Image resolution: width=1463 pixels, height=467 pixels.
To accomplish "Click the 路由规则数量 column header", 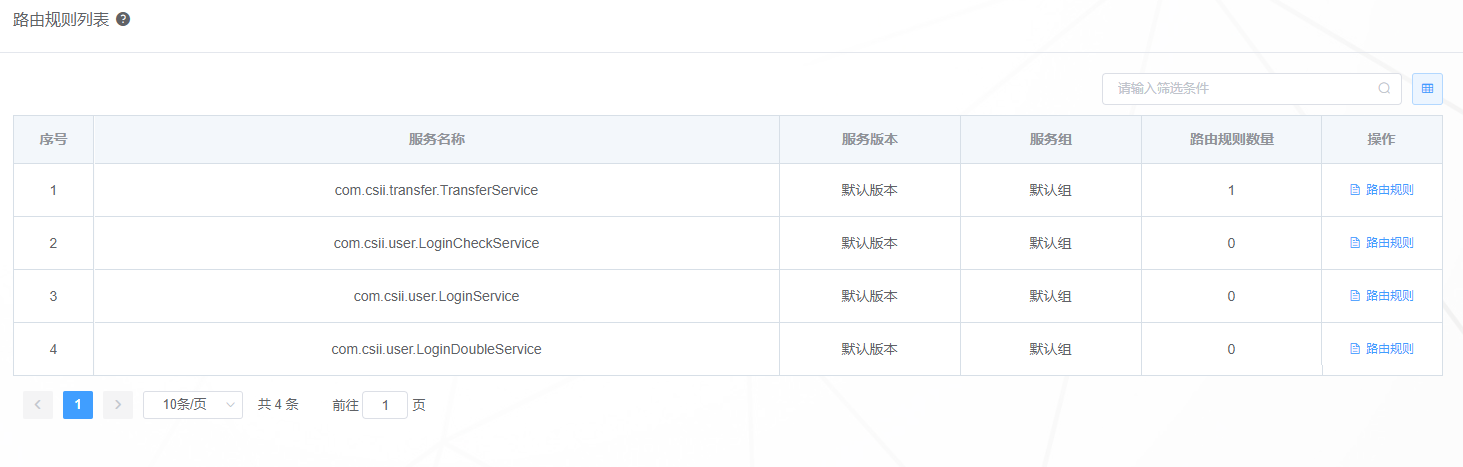I will pos(1232,140).
